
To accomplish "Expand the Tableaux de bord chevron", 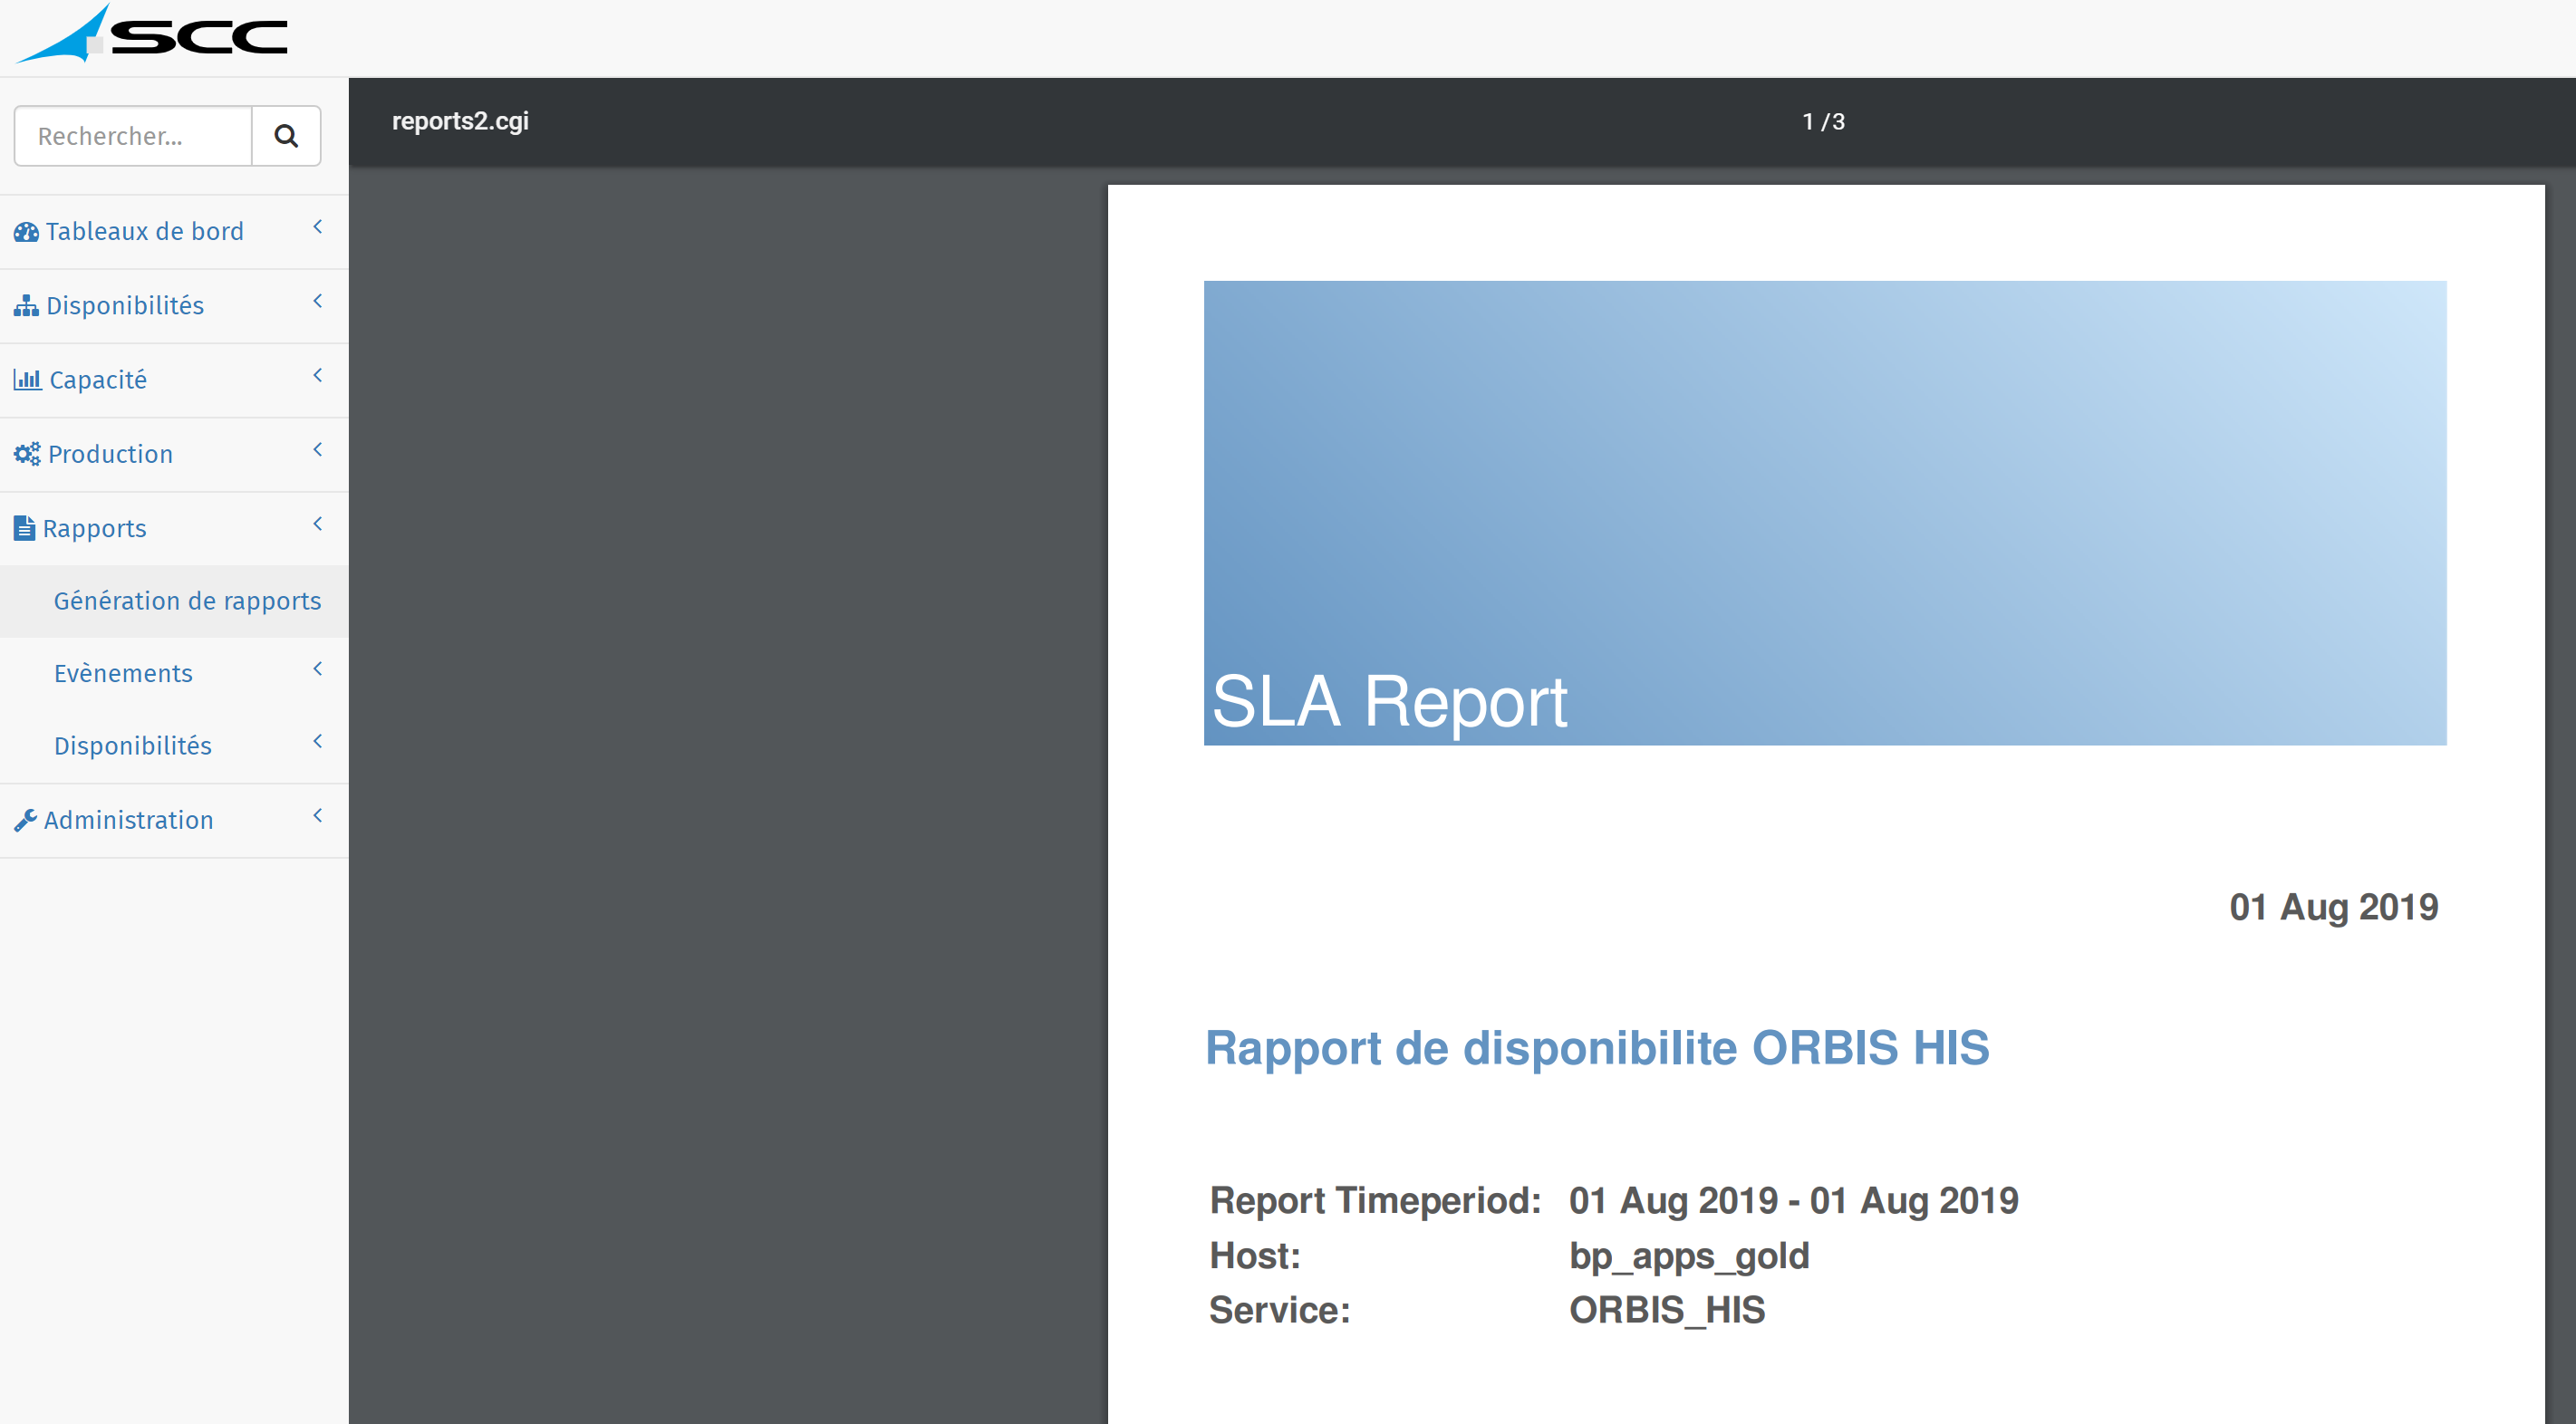I will pos(318,227).
